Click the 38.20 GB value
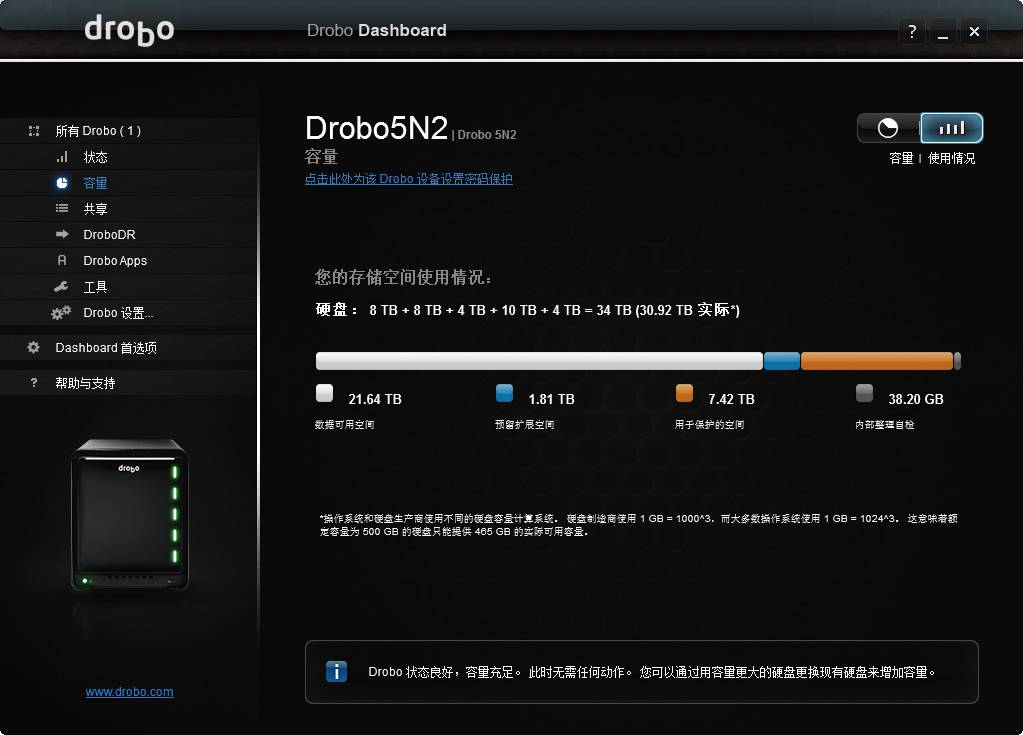 tap(915, 399)
